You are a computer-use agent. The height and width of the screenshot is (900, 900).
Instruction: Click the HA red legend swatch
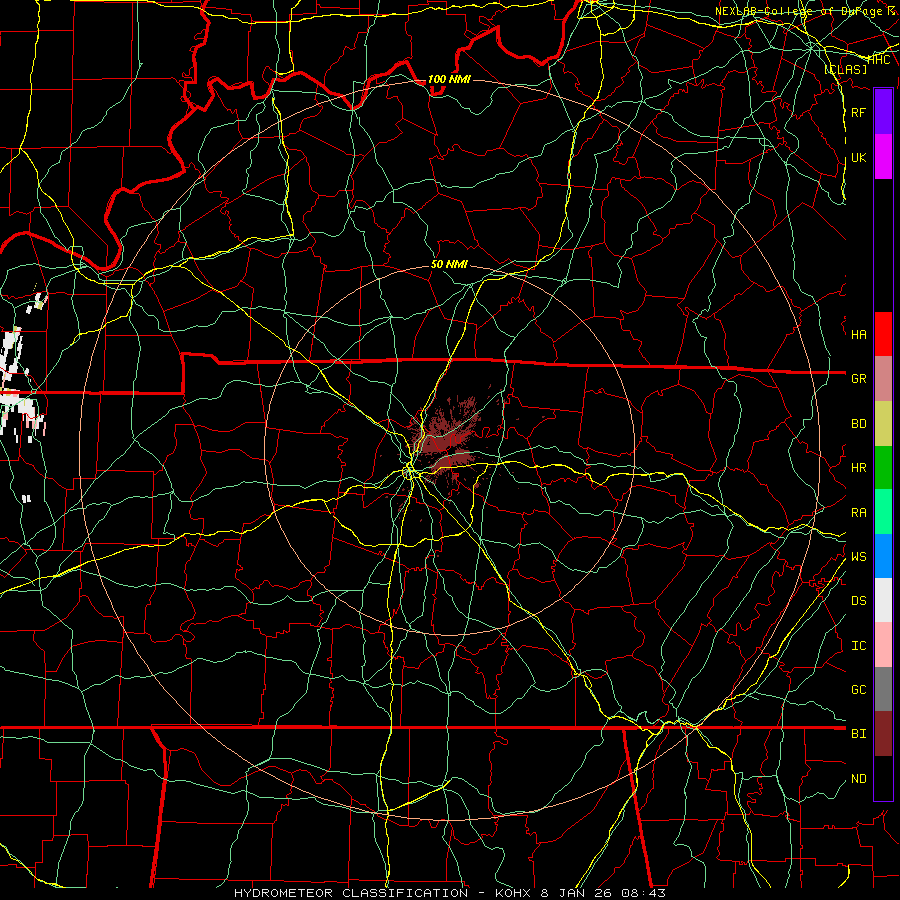[883, 334]
